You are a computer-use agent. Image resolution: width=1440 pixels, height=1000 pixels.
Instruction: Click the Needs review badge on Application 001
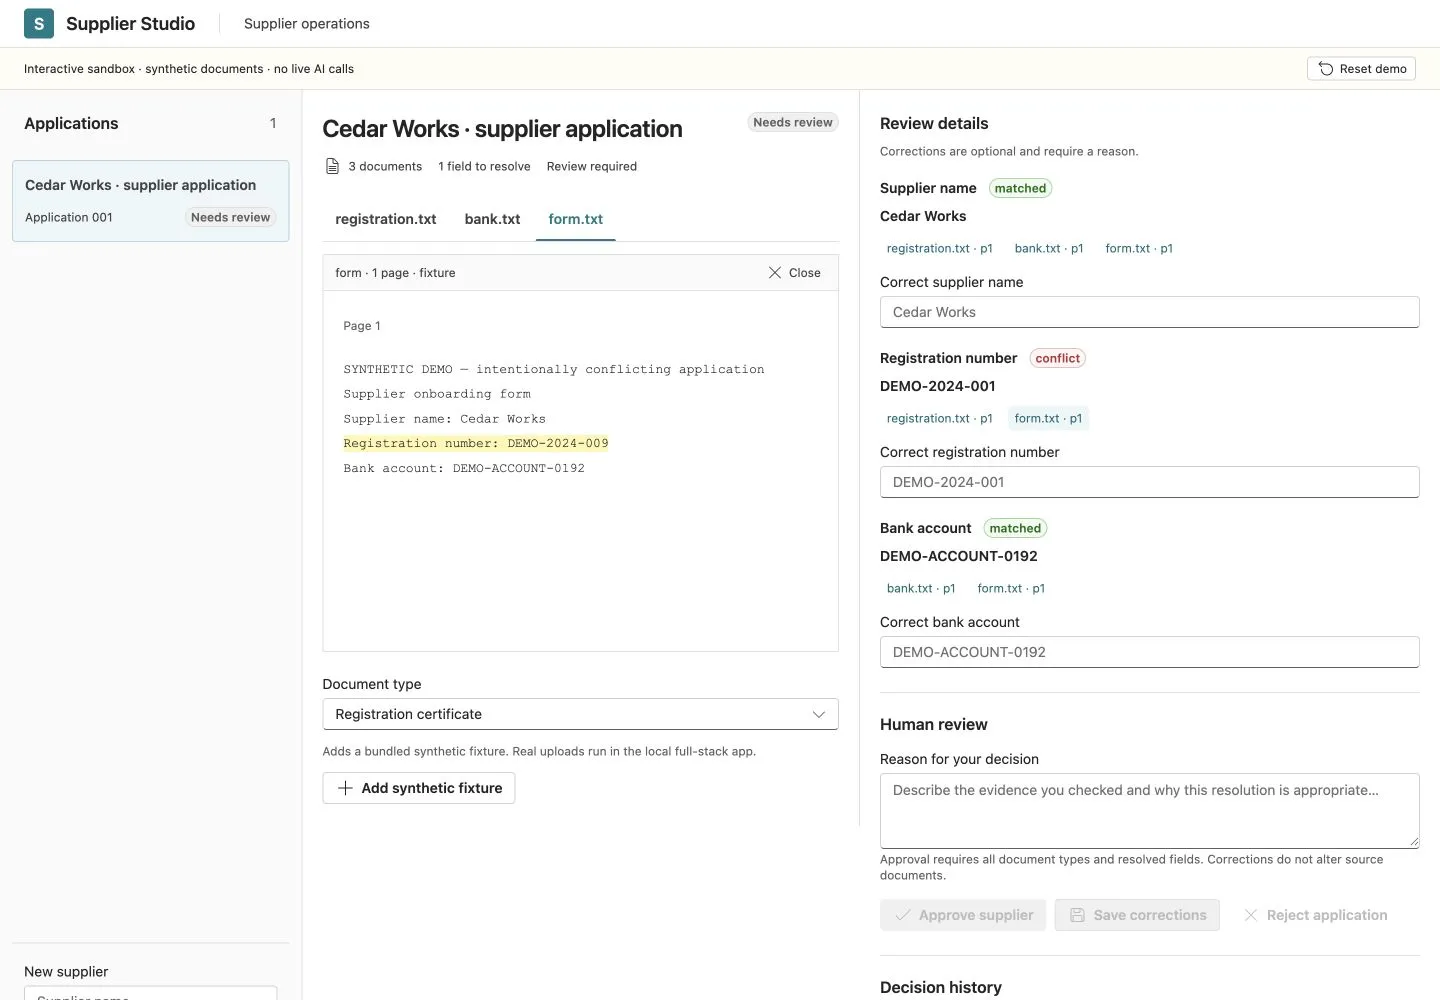230,217
